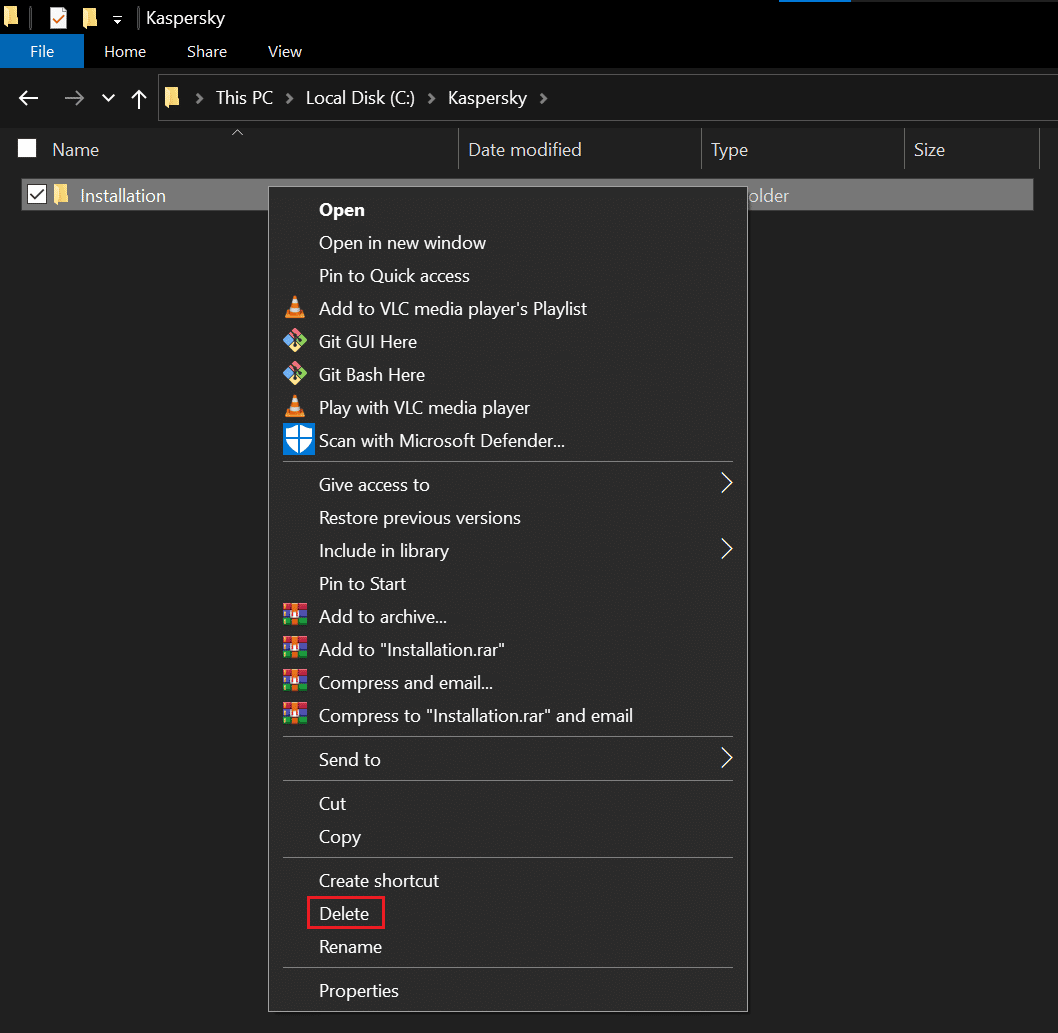Click the WinRAR icon beside Add to archive
Viewport: 1058px width, 1033px height.
click(295, 615)
